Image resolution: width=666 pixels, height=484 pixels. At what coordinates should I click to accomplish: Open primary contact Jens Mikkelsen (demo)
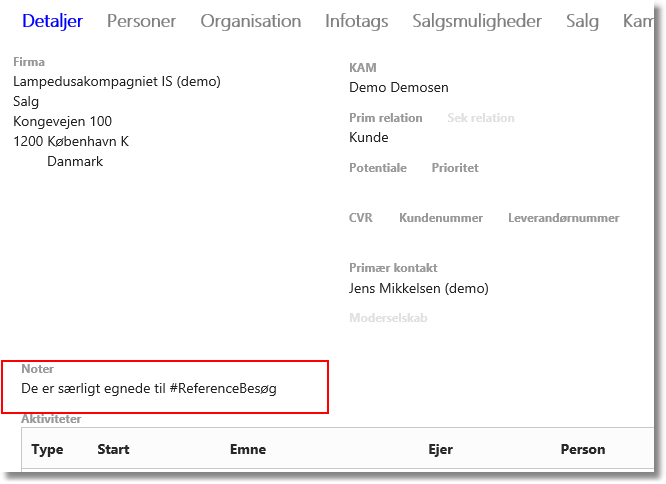(x=418, y=289)
